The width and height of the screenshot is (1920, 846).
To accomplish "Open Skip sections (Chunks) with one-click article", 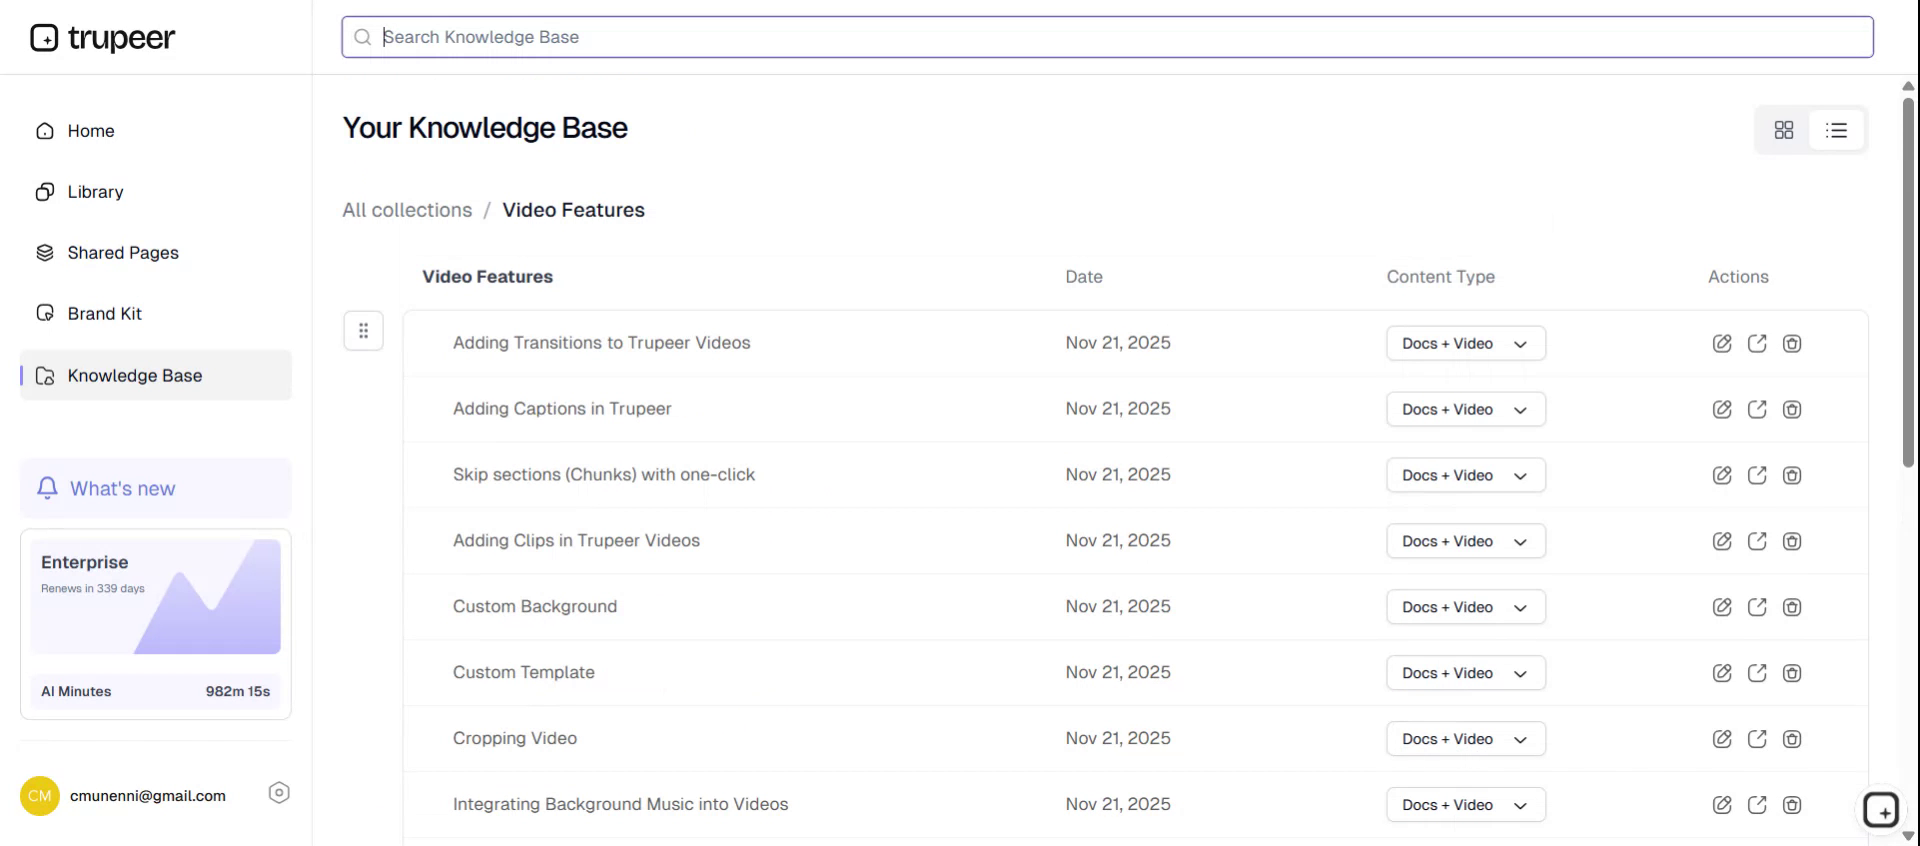I will (x=604, y=475).
